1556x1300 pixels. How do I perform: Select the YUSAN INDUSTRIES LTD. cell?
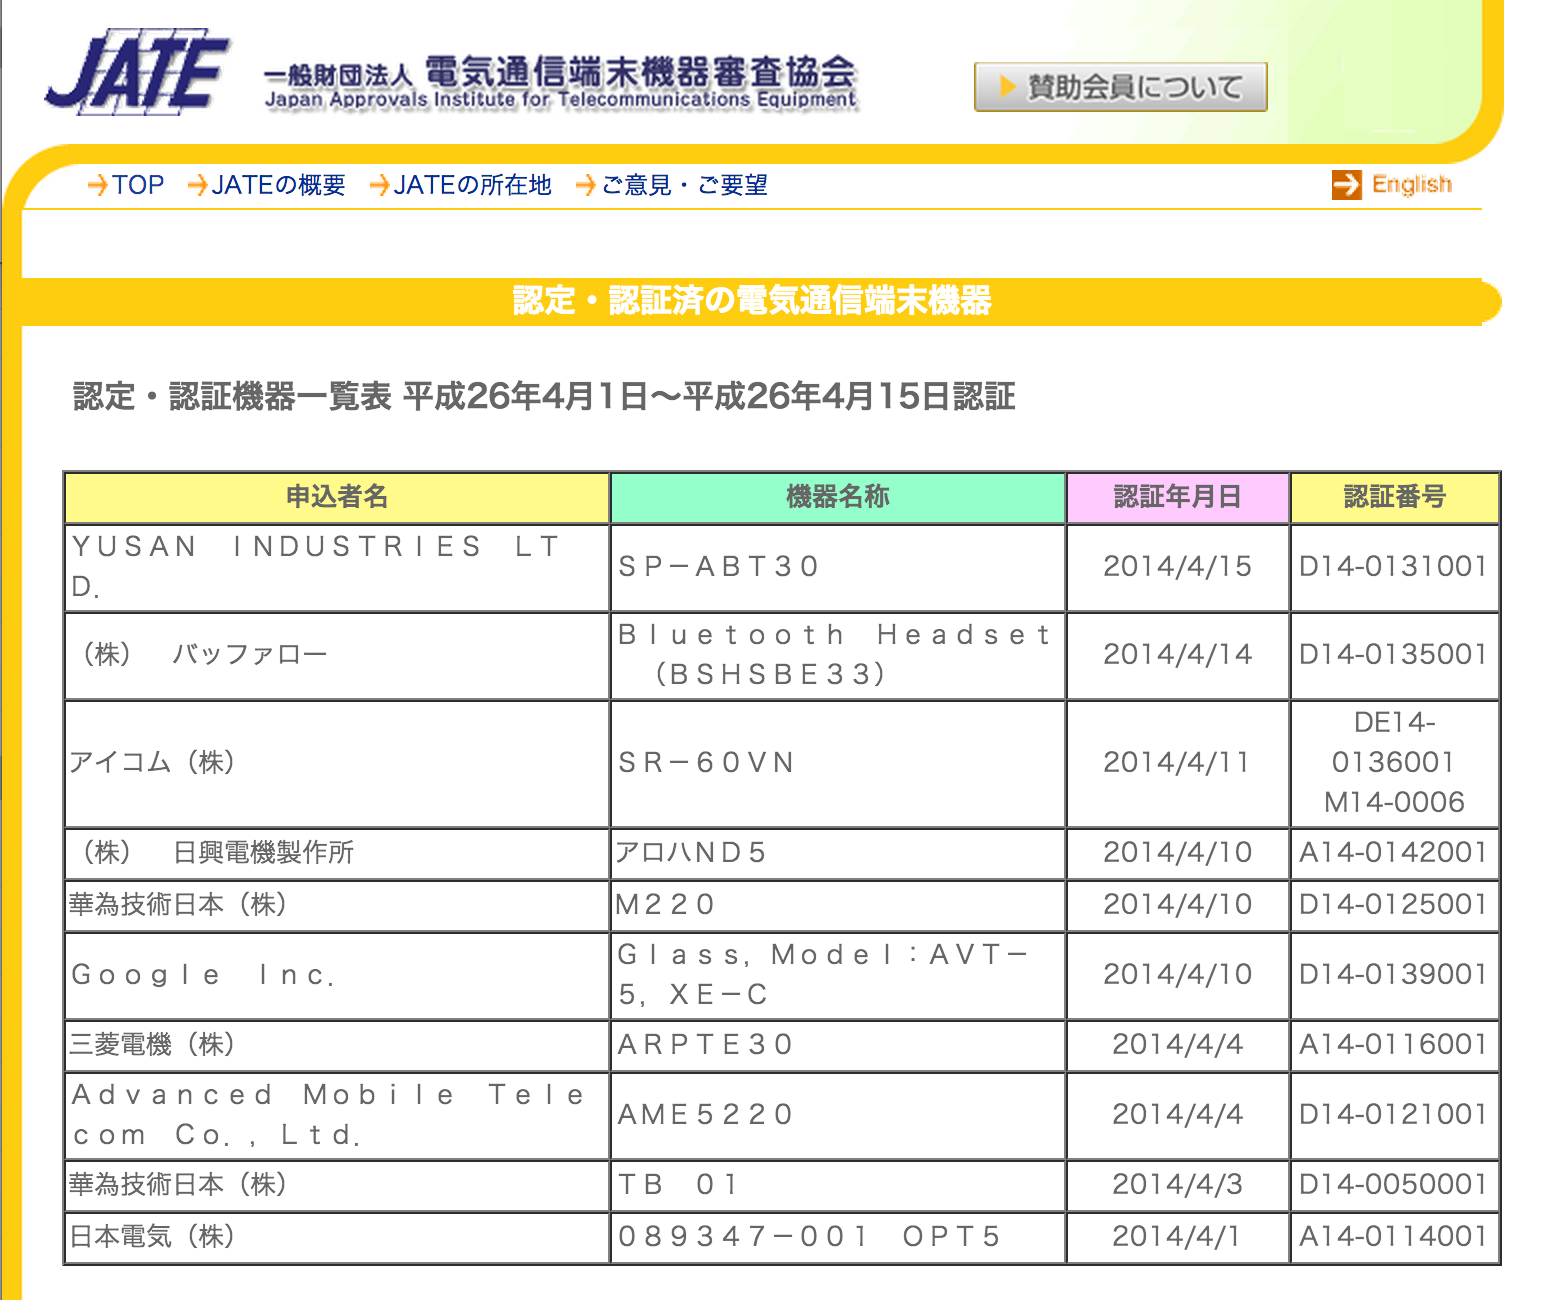337,567
